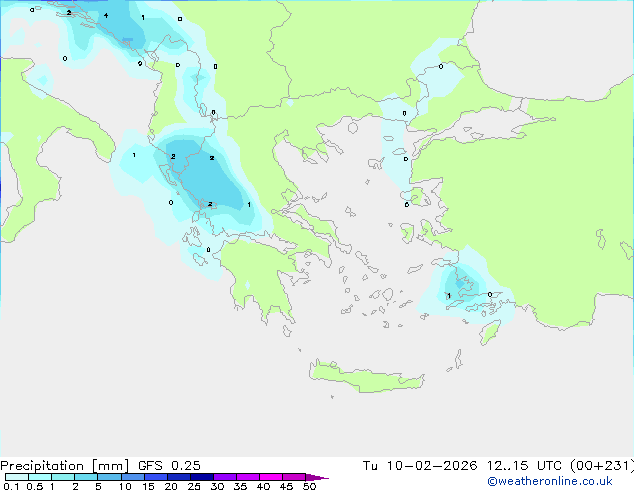Viewport: 634px width, 490px height.
Task: Click the '50' legend scale label
Action: click(310, 486)
